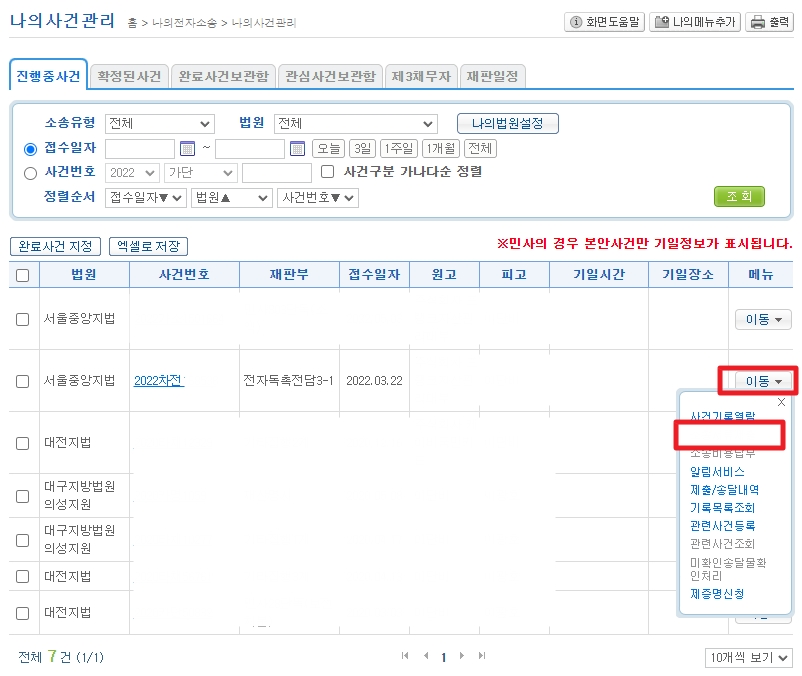Set date range to 오늘
Image resolution: width=802 pixels, height=676 pixels.
[328, 149]
